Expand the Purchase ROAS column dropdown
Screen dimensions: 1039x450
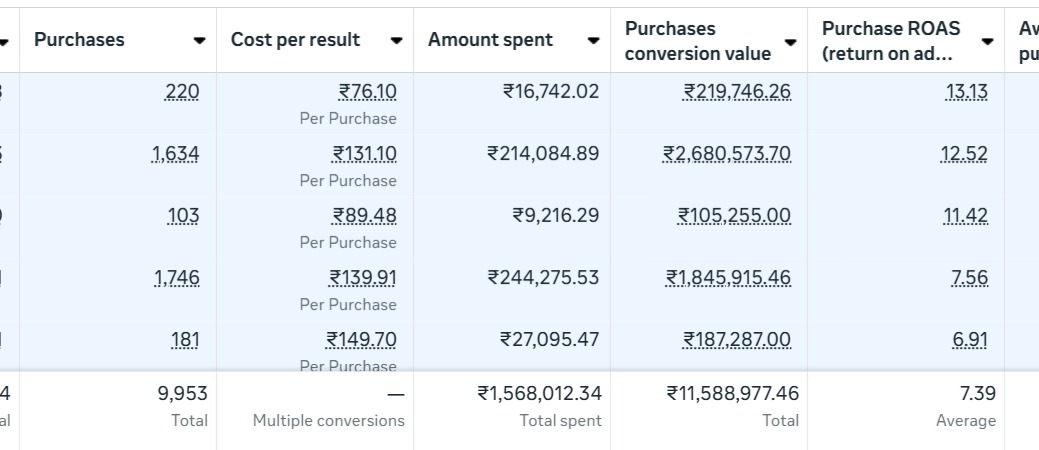(x=988, y=42)
